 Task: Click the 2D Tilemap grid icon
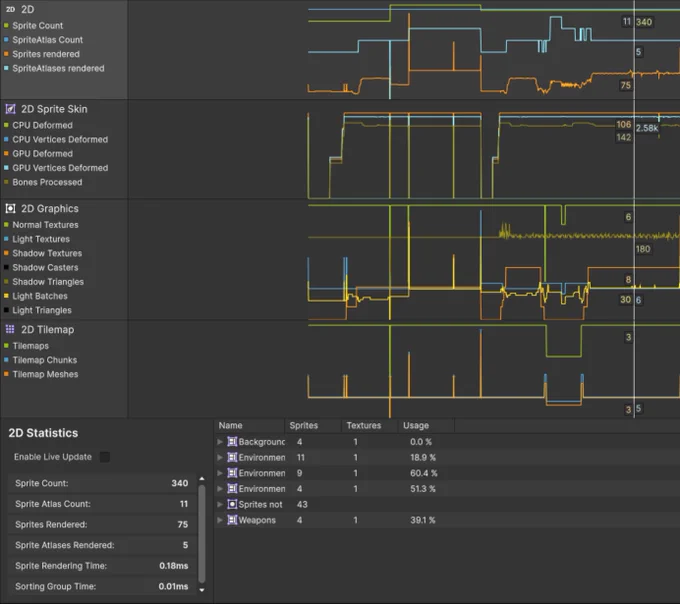pos(10,329)
